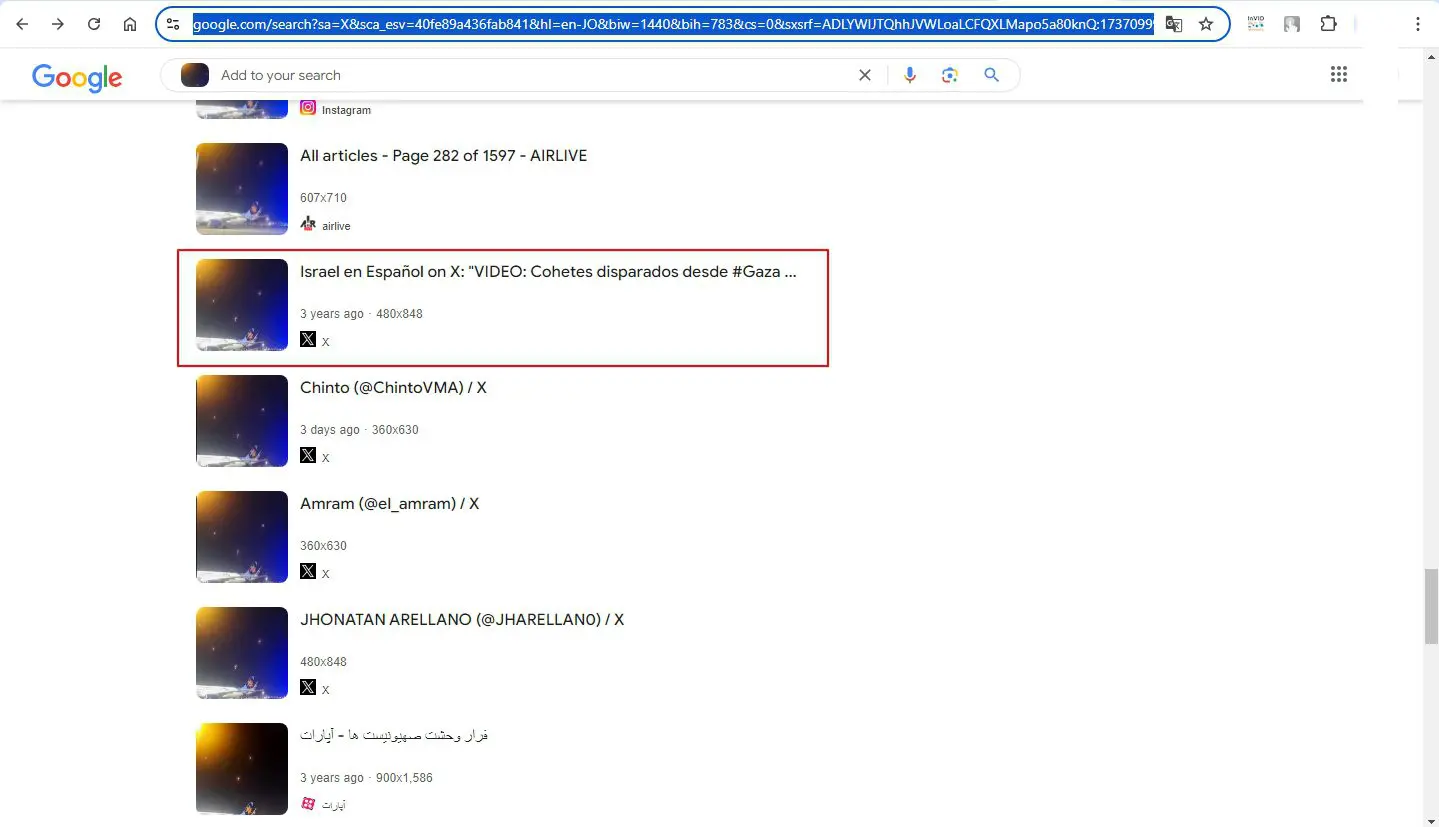Screen dimensions: 1439x827
Task: Go back to the previous page
Action: tap(22, 24)
